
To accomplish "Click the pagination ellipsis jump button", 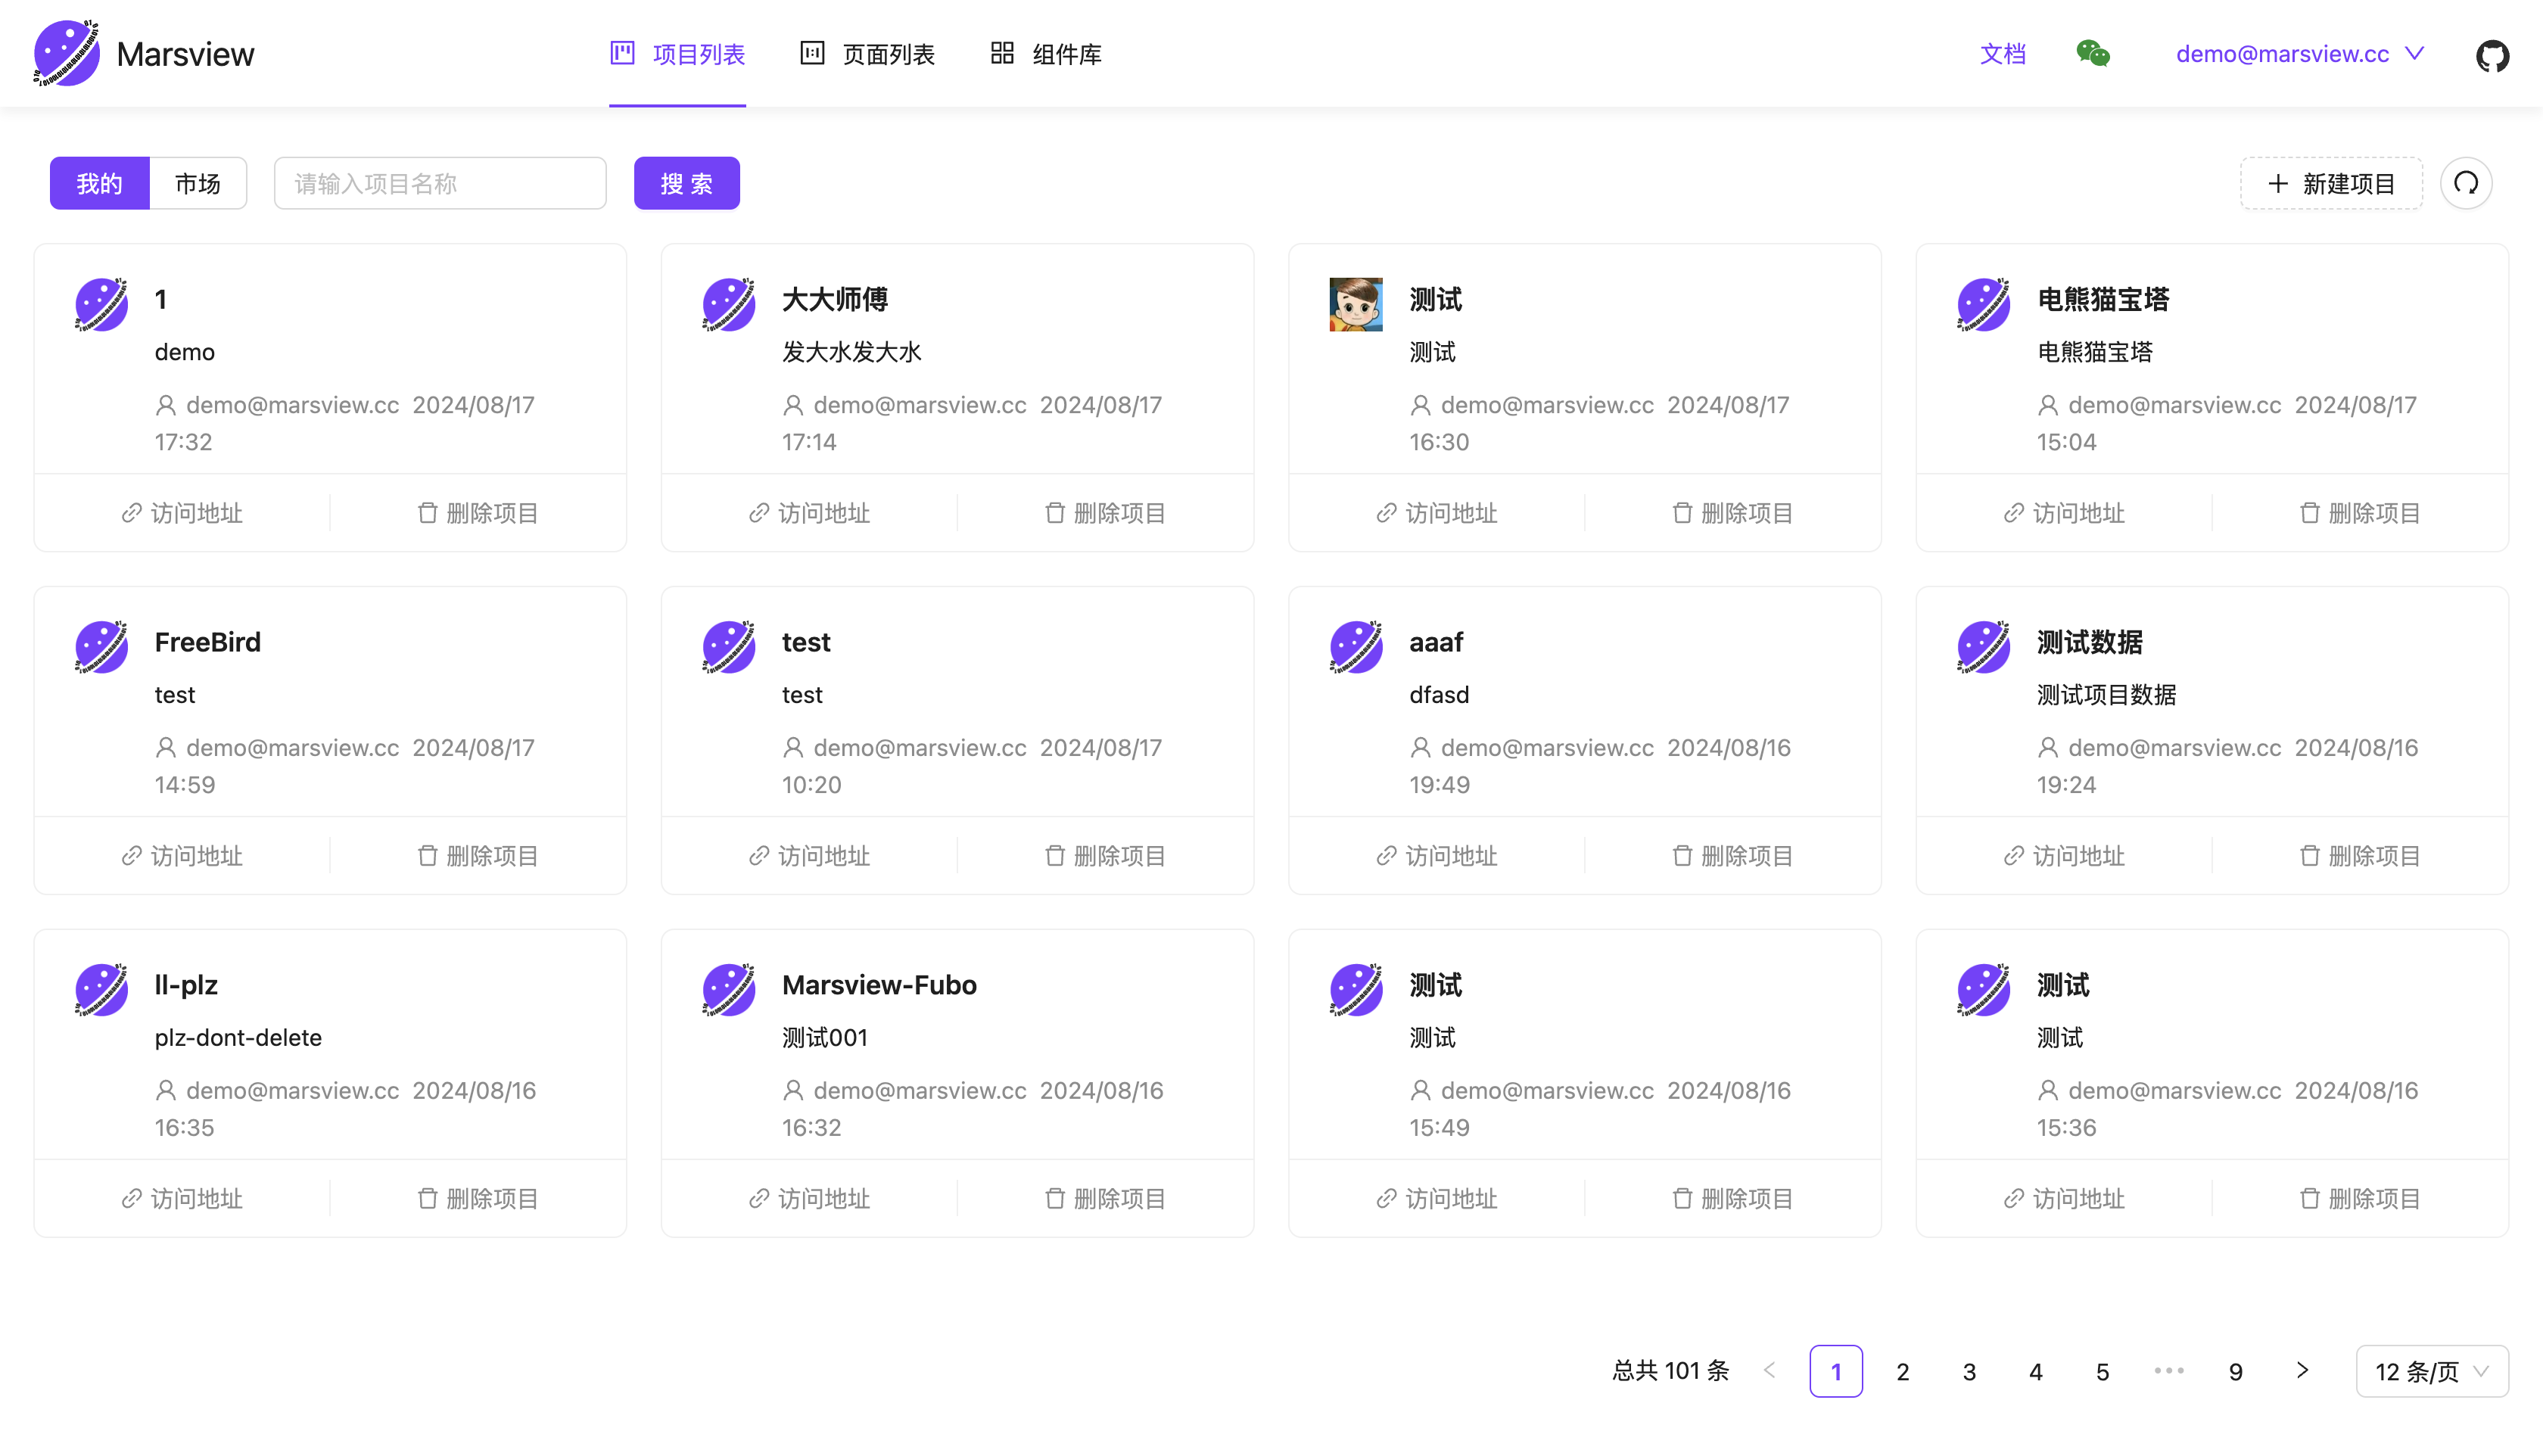I will pos(2168,1371).
